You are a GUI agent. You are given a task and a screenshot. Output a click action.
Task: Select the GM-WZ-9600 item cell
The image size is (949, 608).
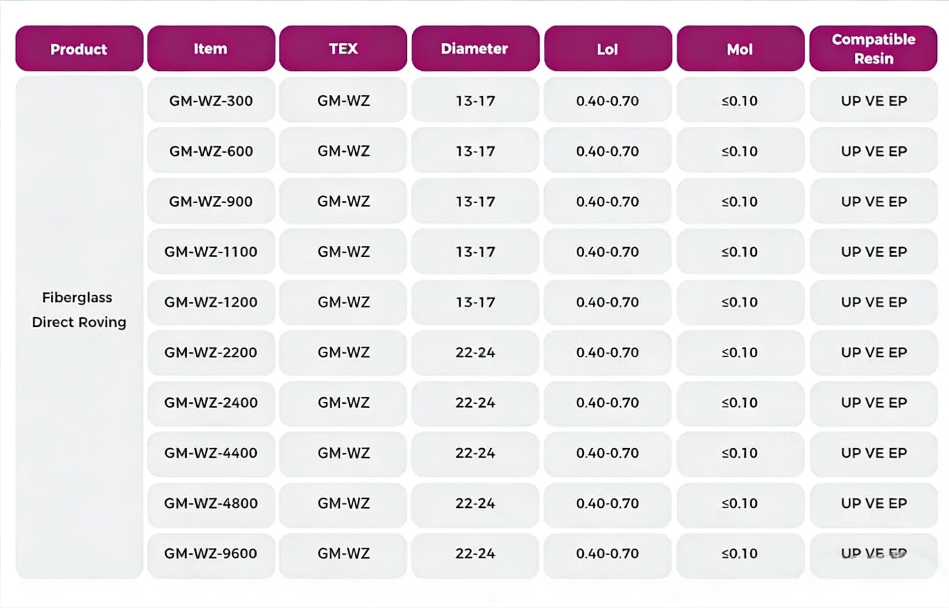211,553
